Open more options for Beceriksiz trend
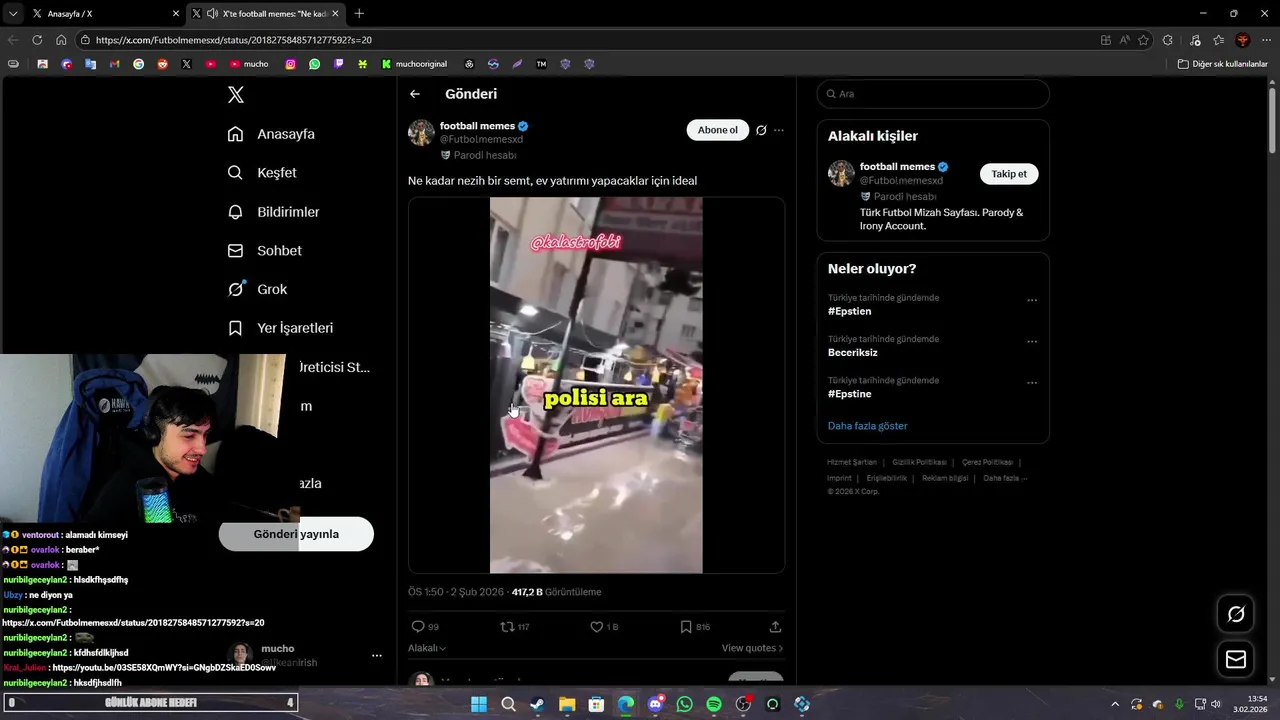Viewport: 1280px width, 720px height. pyautogui.click(x=1032, y=341)
